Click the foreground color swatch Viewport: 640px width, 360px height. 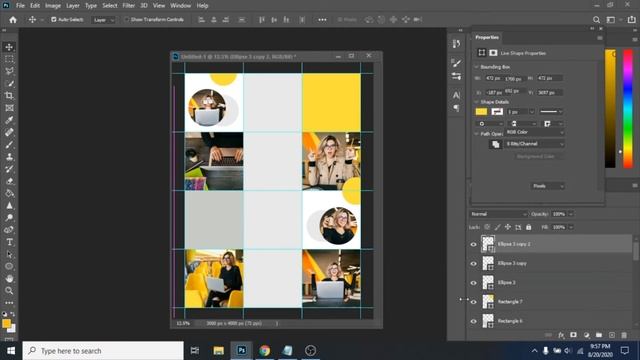[x=6, y=324]
